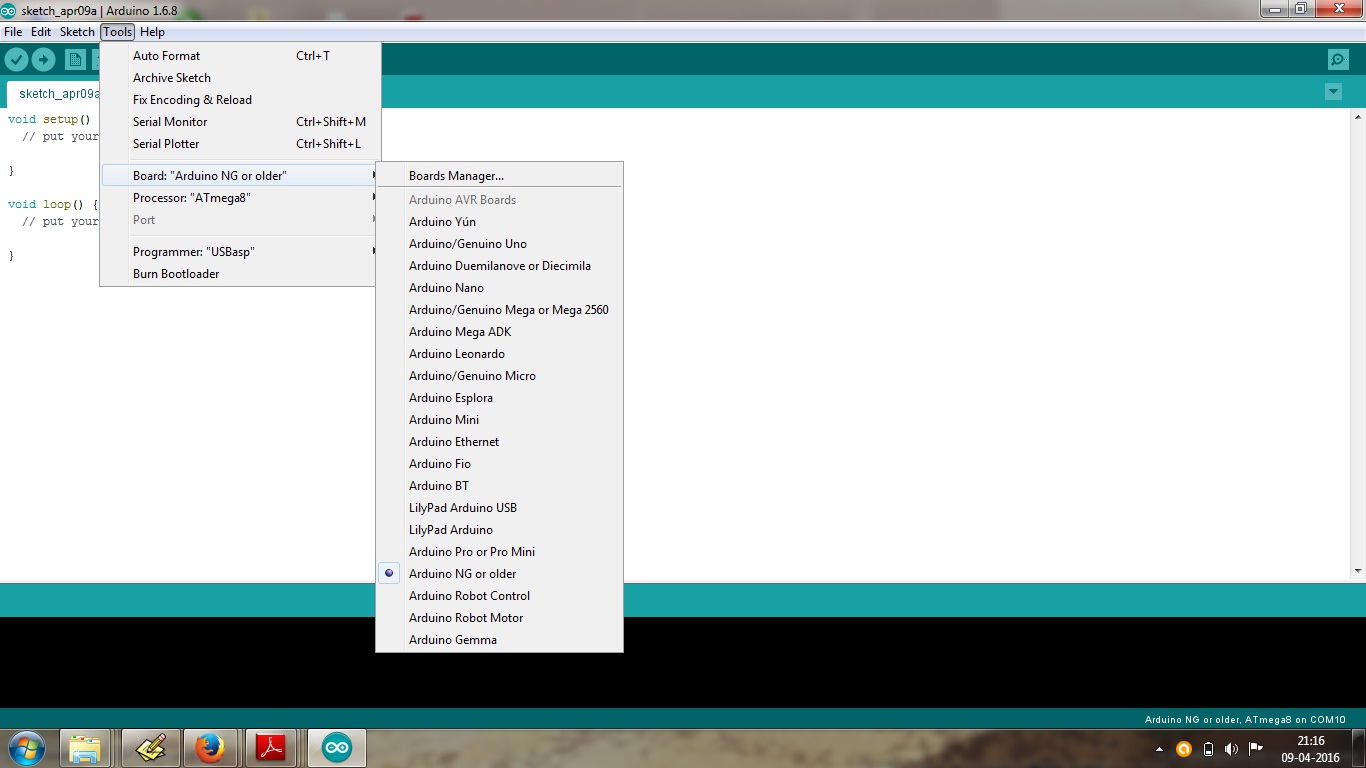
Task: Click the orange Arduino icon in system tray
Action: 1184,748
